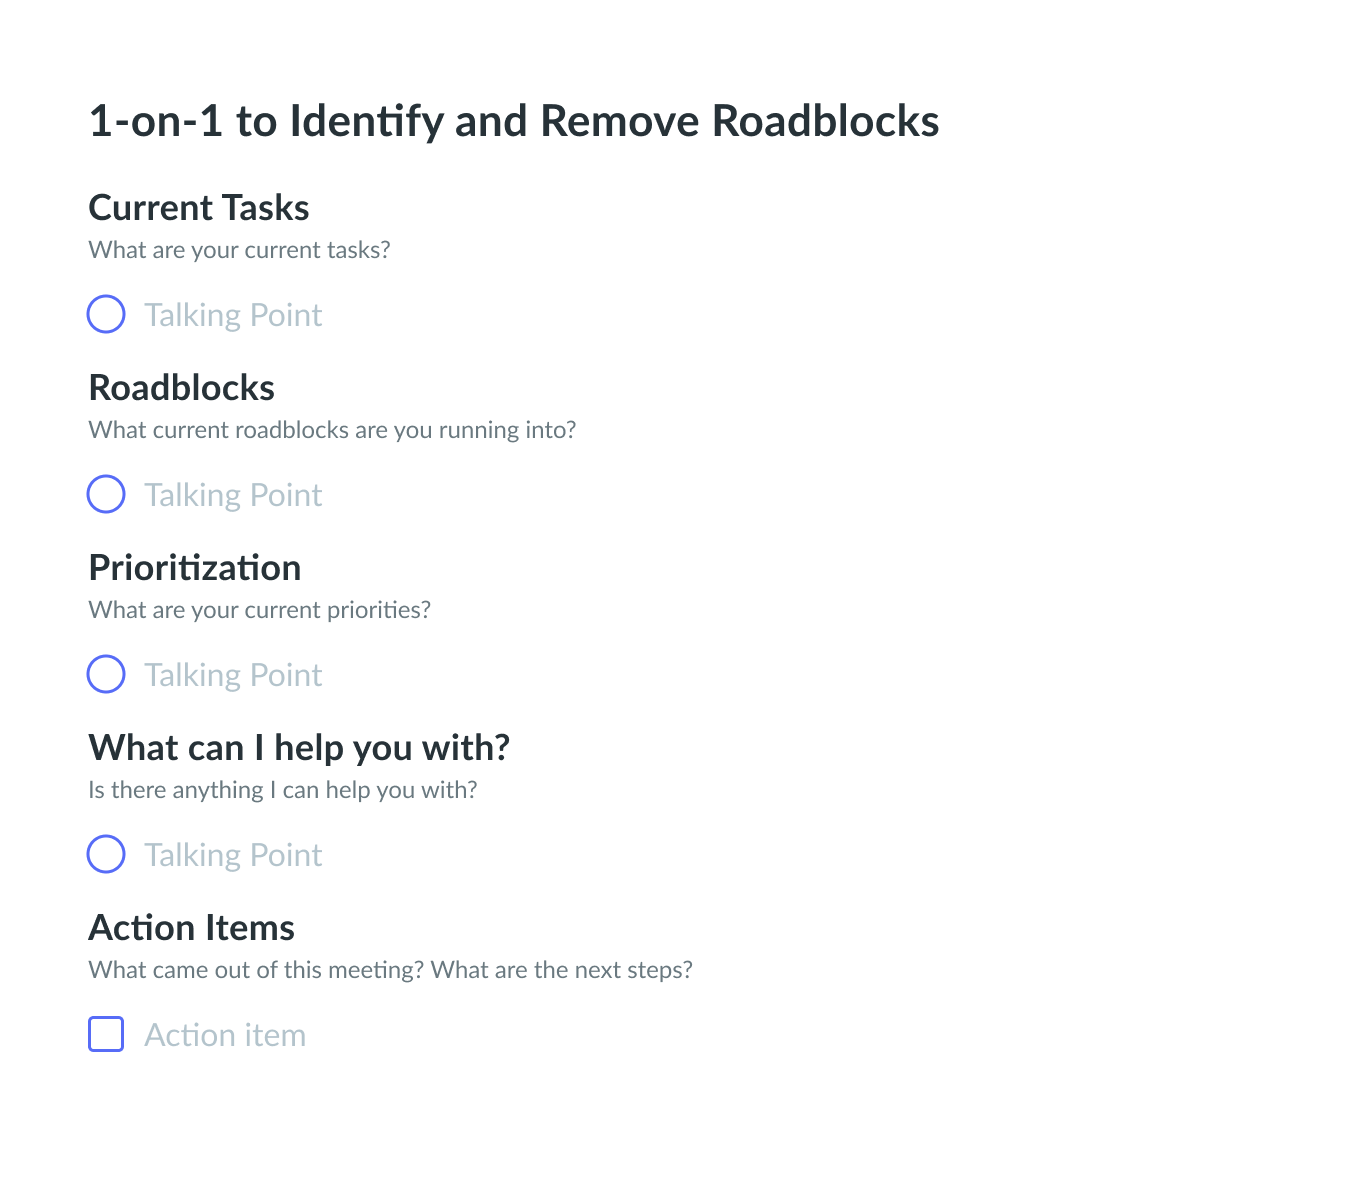Select the Prioritization section heading
Image resolution: width=1368 pixels, height=1204 pixels.
click(x=195, y=568)
